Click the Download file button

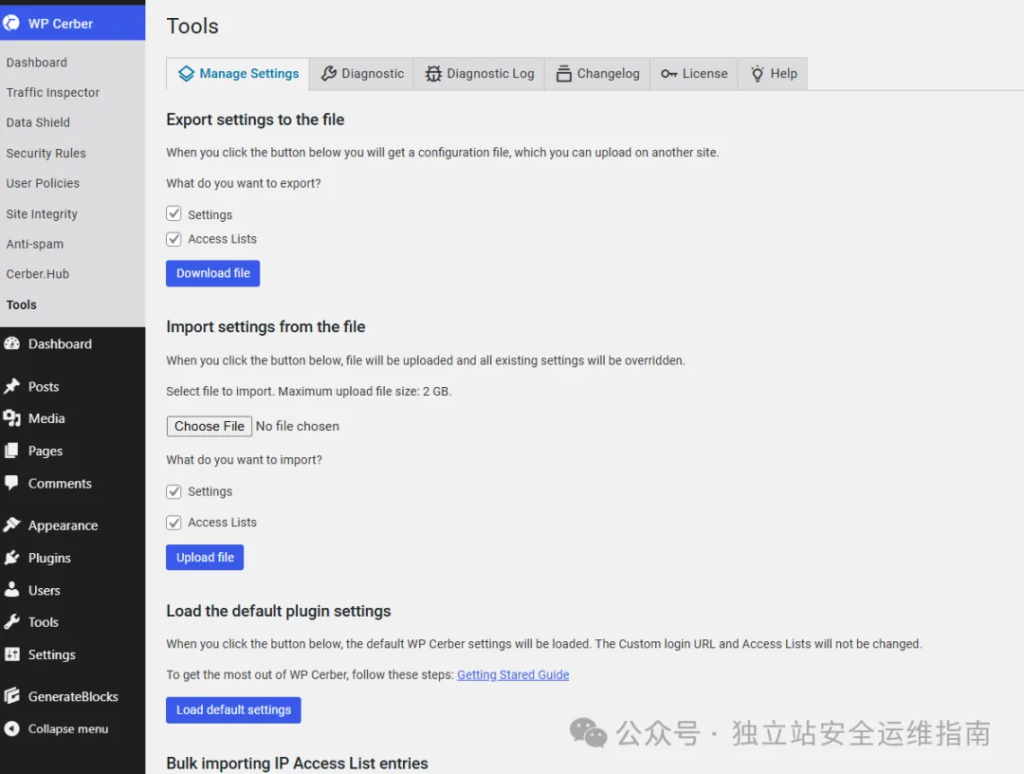point(213,273)
